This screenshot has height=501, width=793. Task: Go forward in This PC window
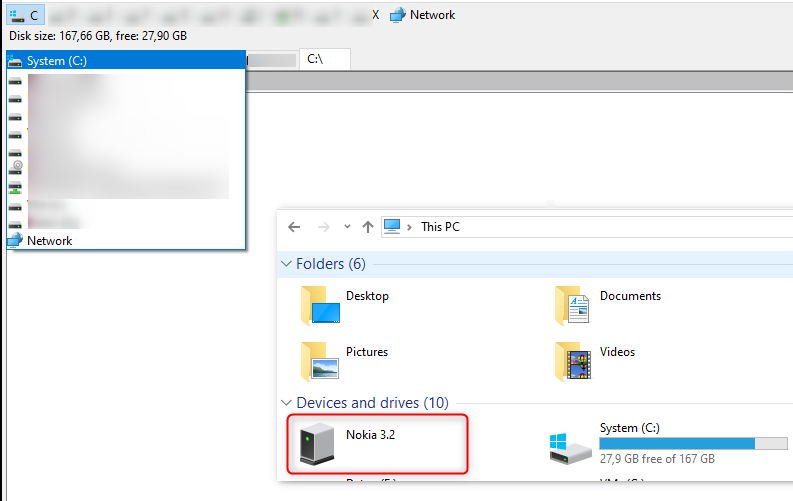324,227
